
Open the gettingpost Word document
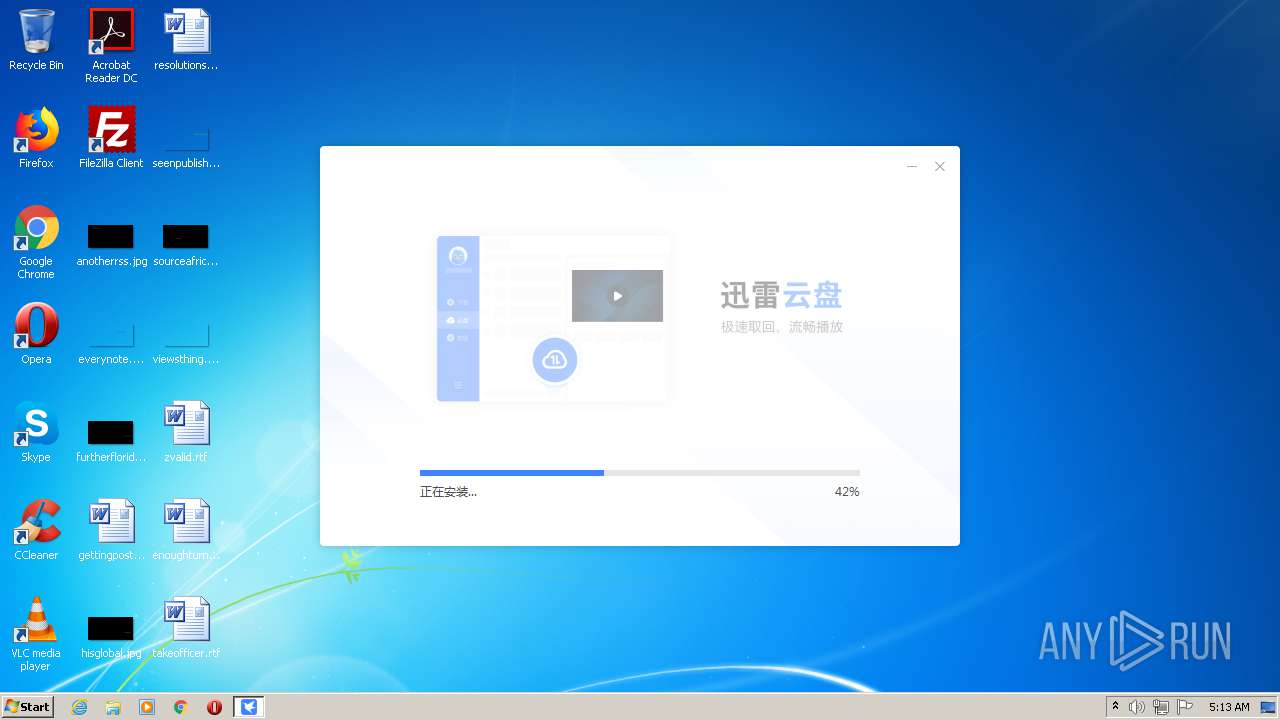coord(111,530)
